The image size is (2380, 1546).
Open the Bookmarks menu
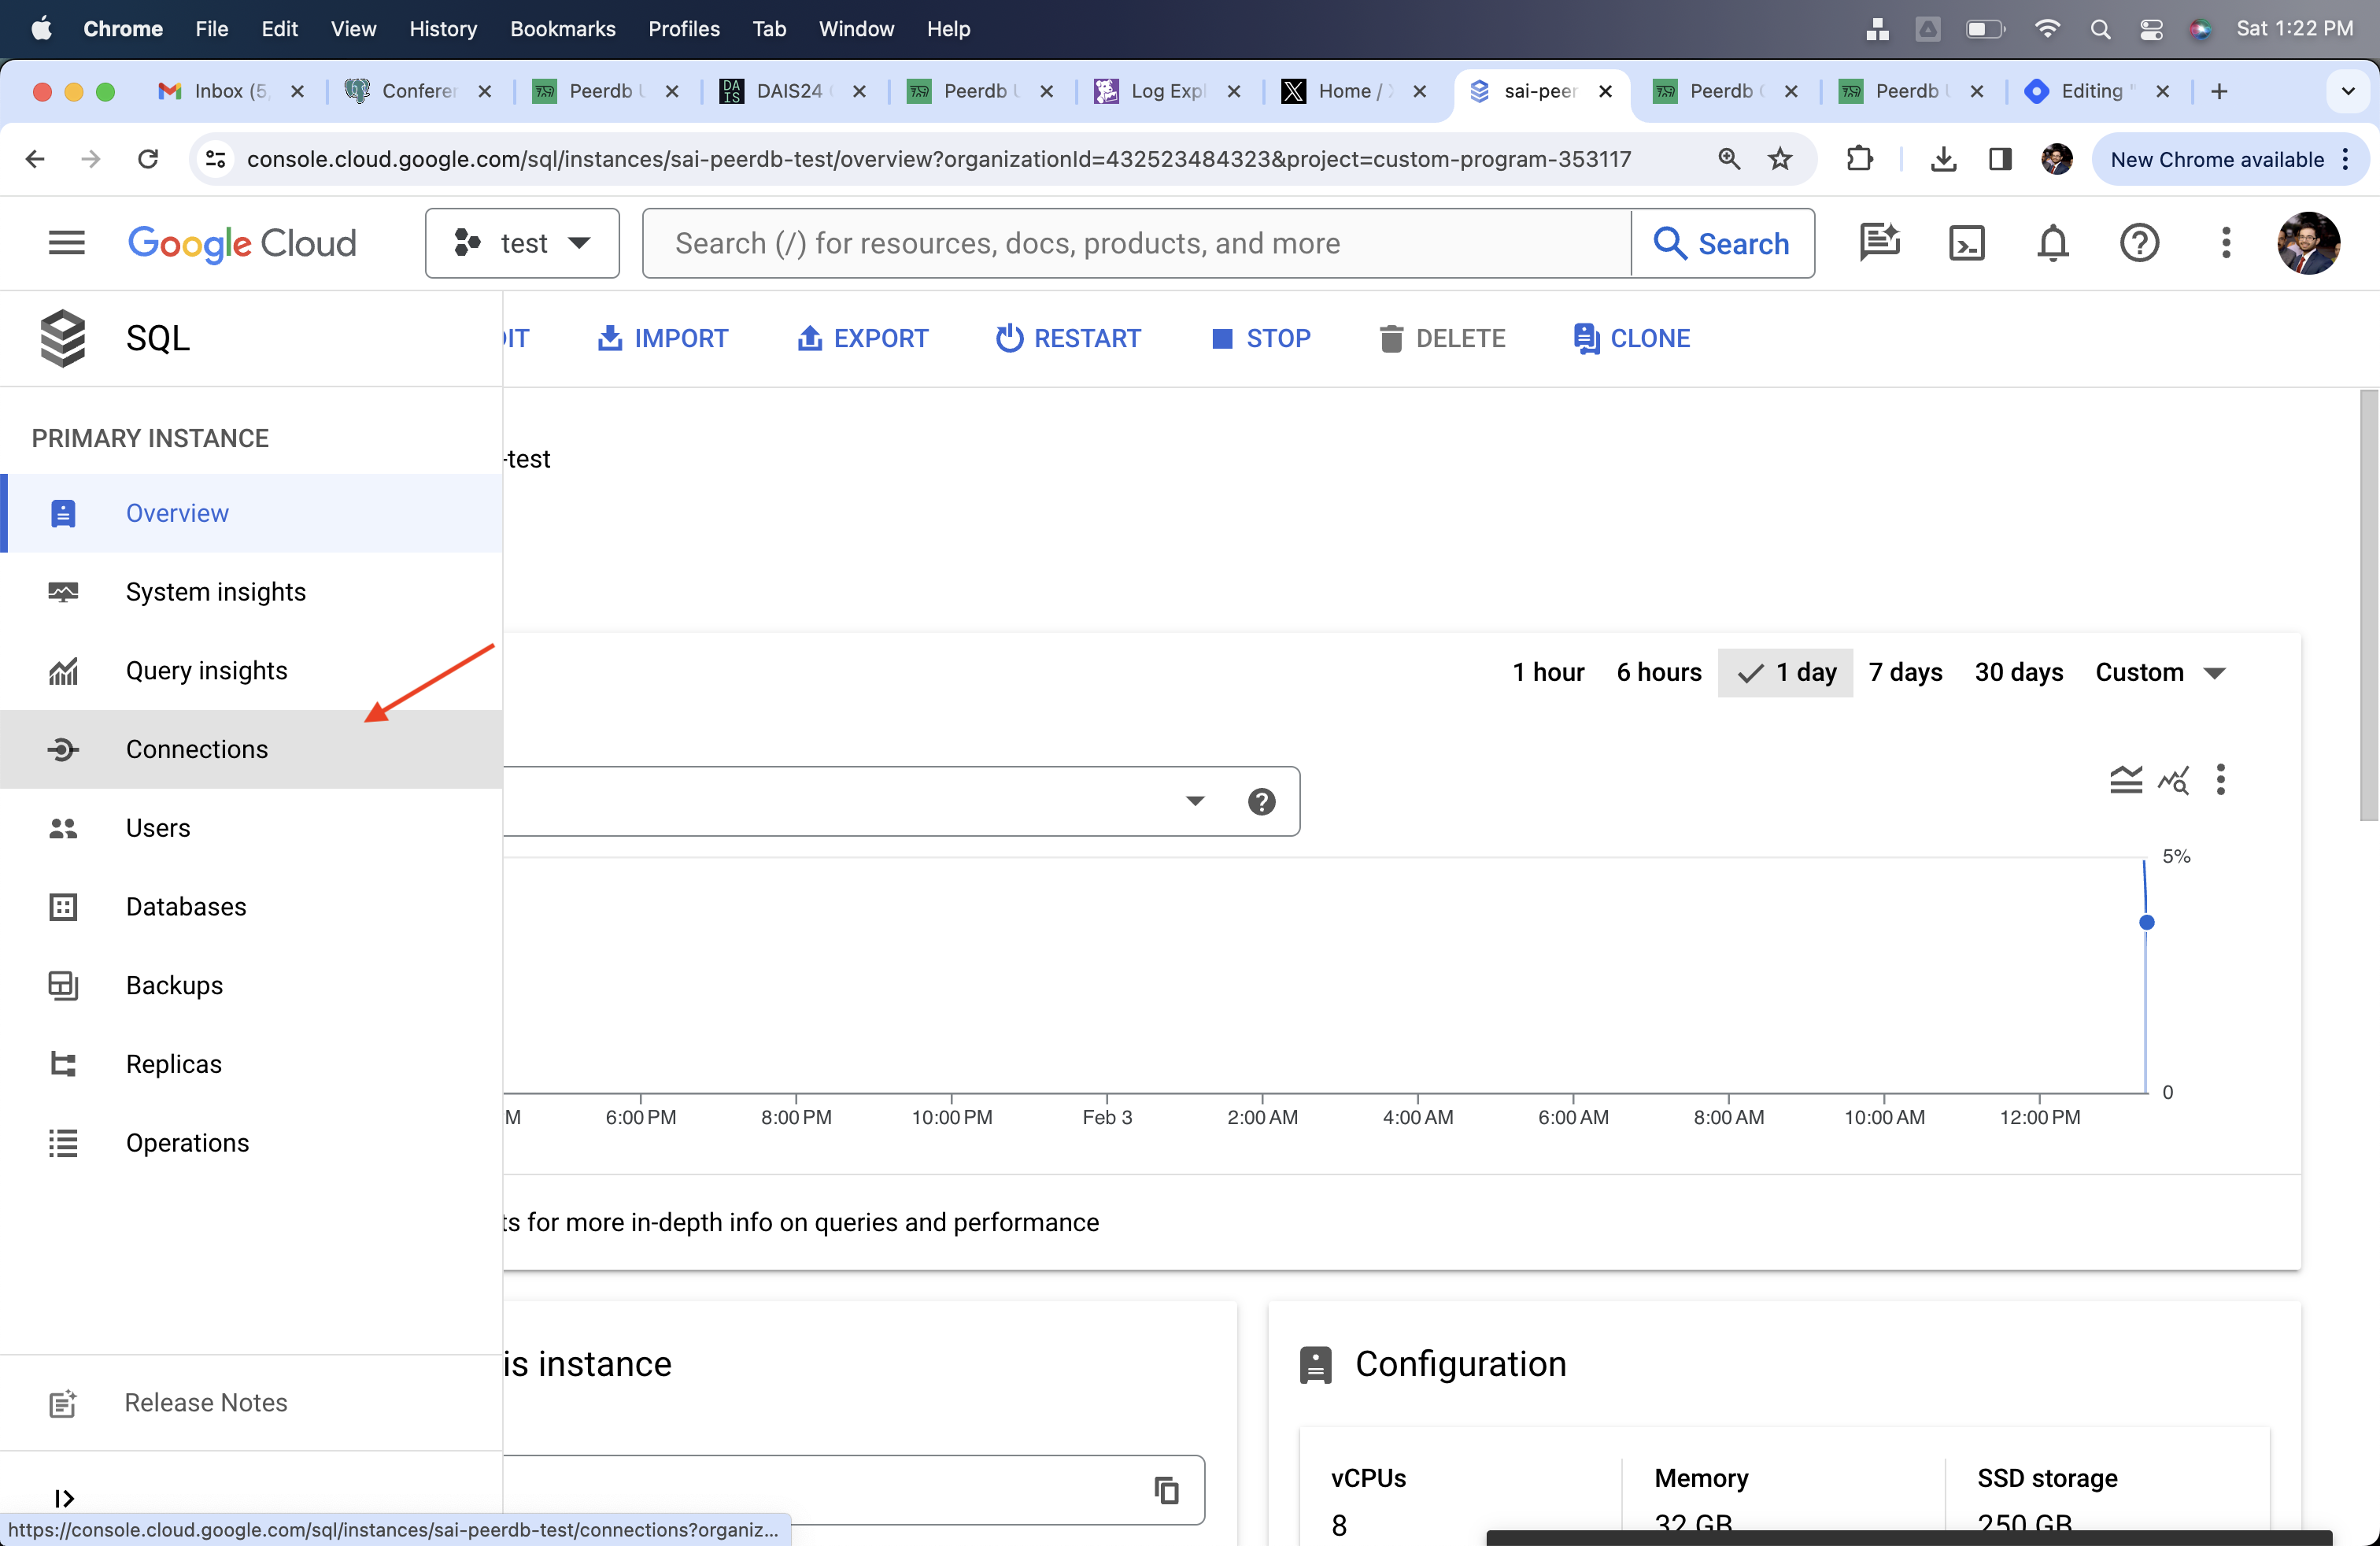pyautogui.click(x=562, y=29)
